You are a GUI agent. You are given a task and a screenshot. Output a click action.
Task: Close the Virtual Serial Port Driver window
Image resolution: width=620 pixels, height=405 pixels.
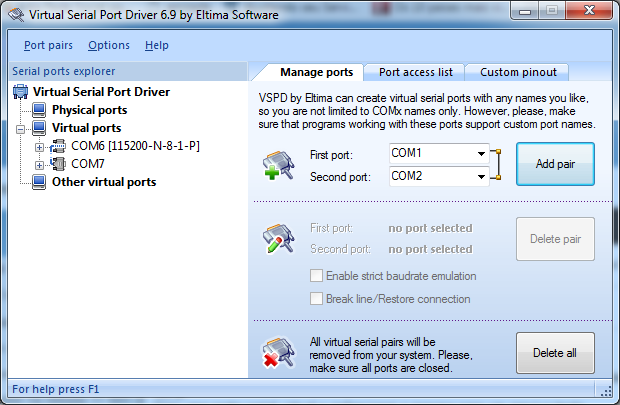click(589, 11)
